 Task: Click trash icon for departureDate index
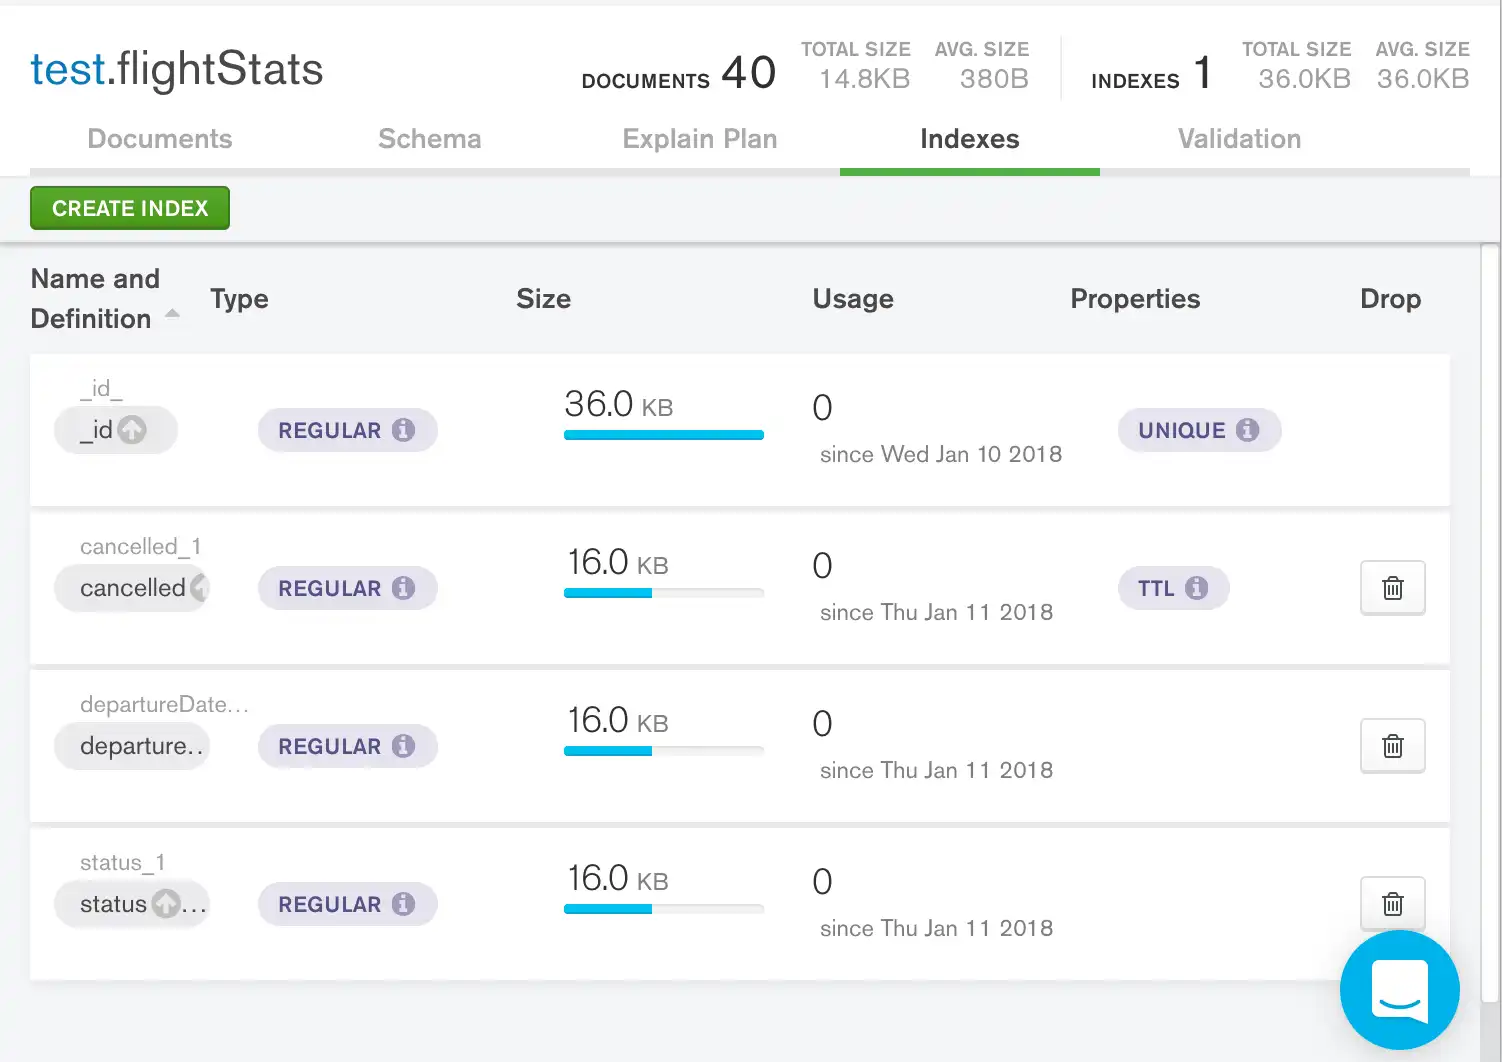pos(1392,746)
